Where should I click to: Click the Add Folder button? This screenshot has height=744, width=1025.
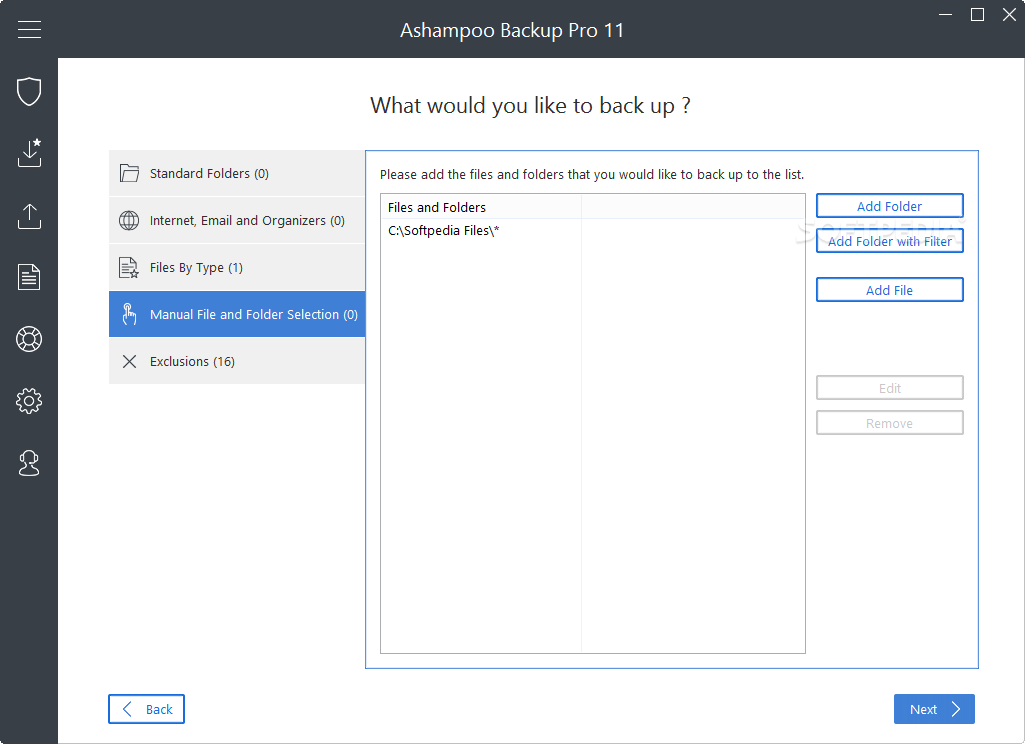coord(889,206)
